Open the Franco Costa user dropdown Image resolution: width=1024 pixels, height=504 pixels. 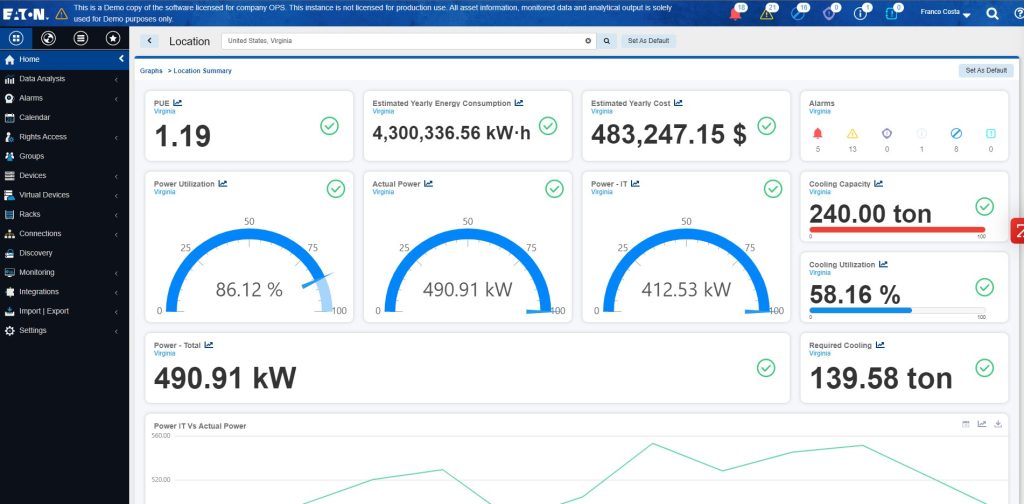(x=944, y=13)
